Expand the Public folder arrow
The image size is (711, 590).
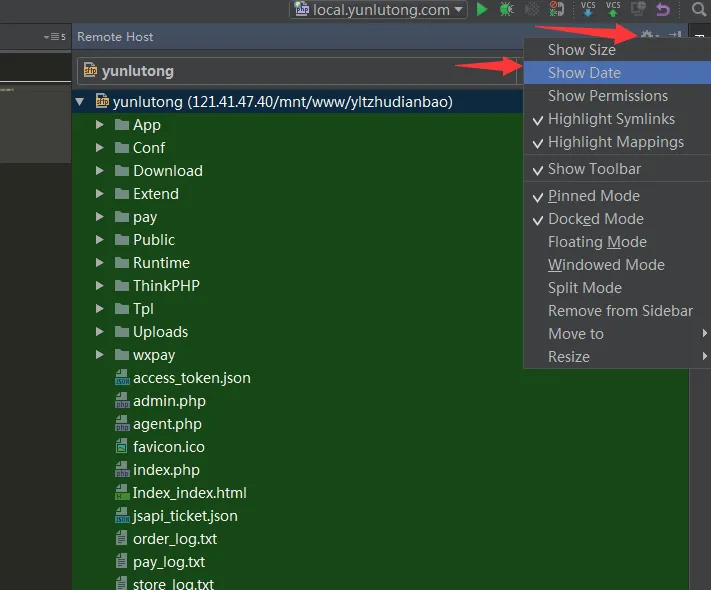[x=100, y=239]
